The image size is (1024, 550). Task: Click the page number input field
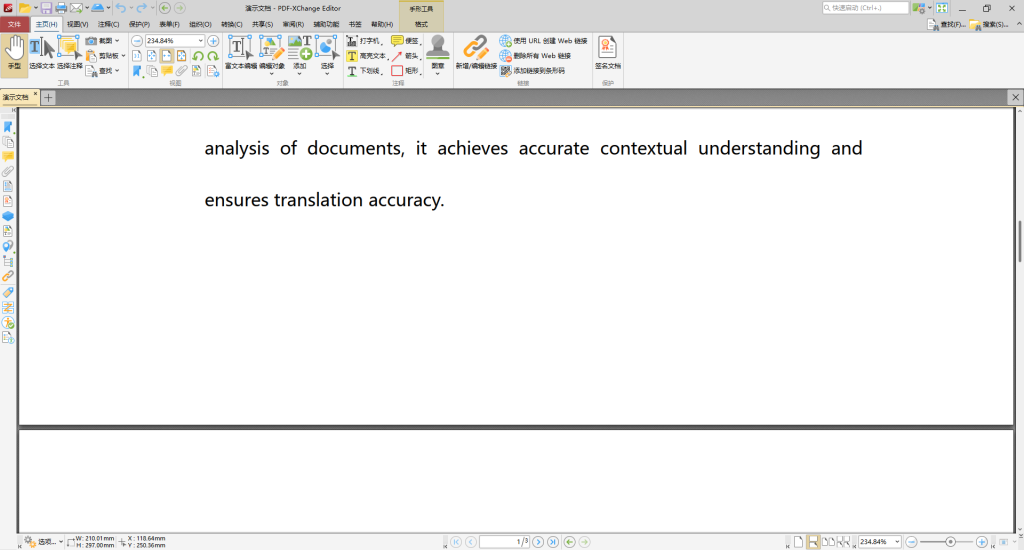click(504, 541)
